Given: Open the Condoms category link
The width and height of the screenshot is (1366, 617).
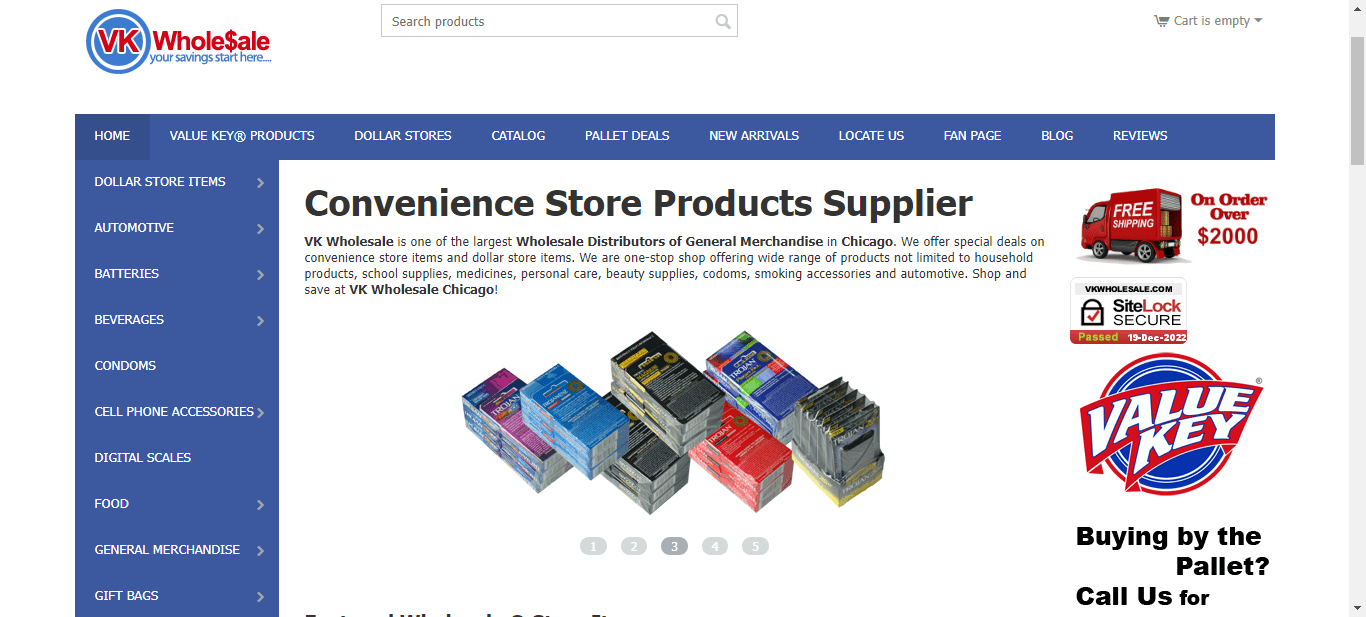Looking at the screenshot, I should [125, 366].
